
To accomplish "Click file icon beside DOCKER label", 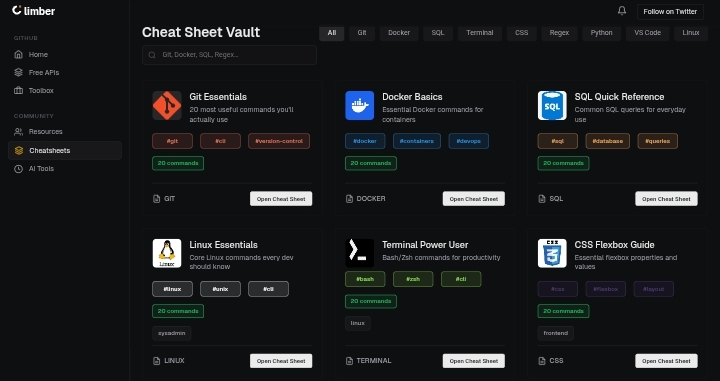I will 349,199.
